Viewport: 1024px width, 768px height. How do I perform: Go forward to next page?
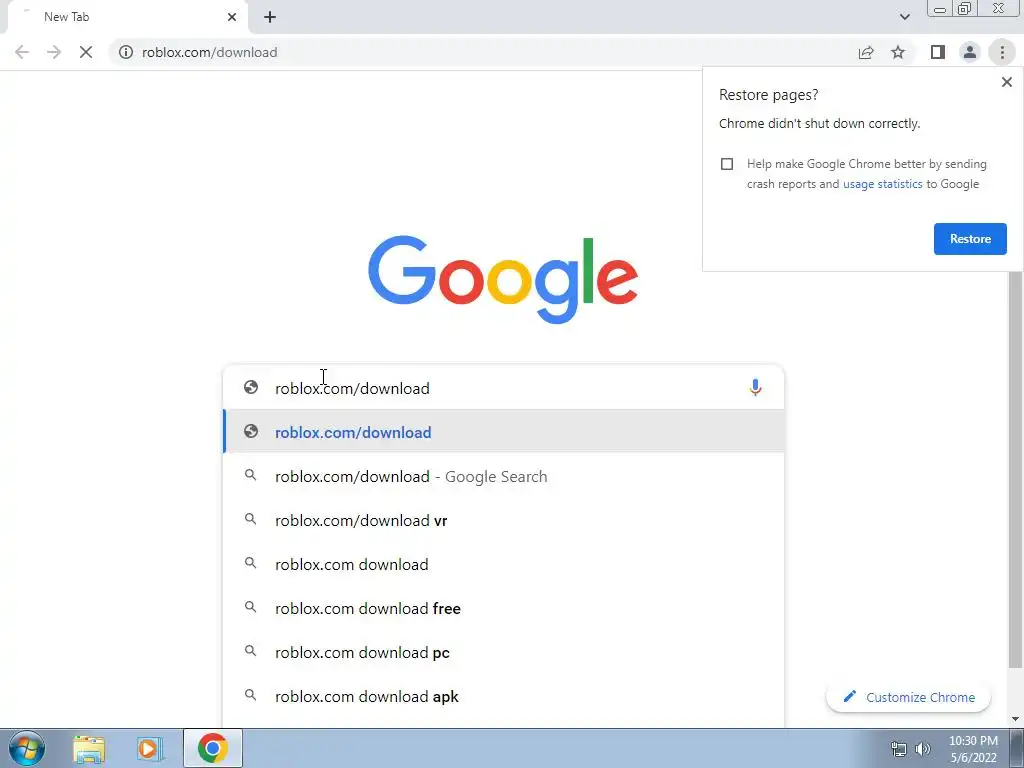click(x=54, y=52)
